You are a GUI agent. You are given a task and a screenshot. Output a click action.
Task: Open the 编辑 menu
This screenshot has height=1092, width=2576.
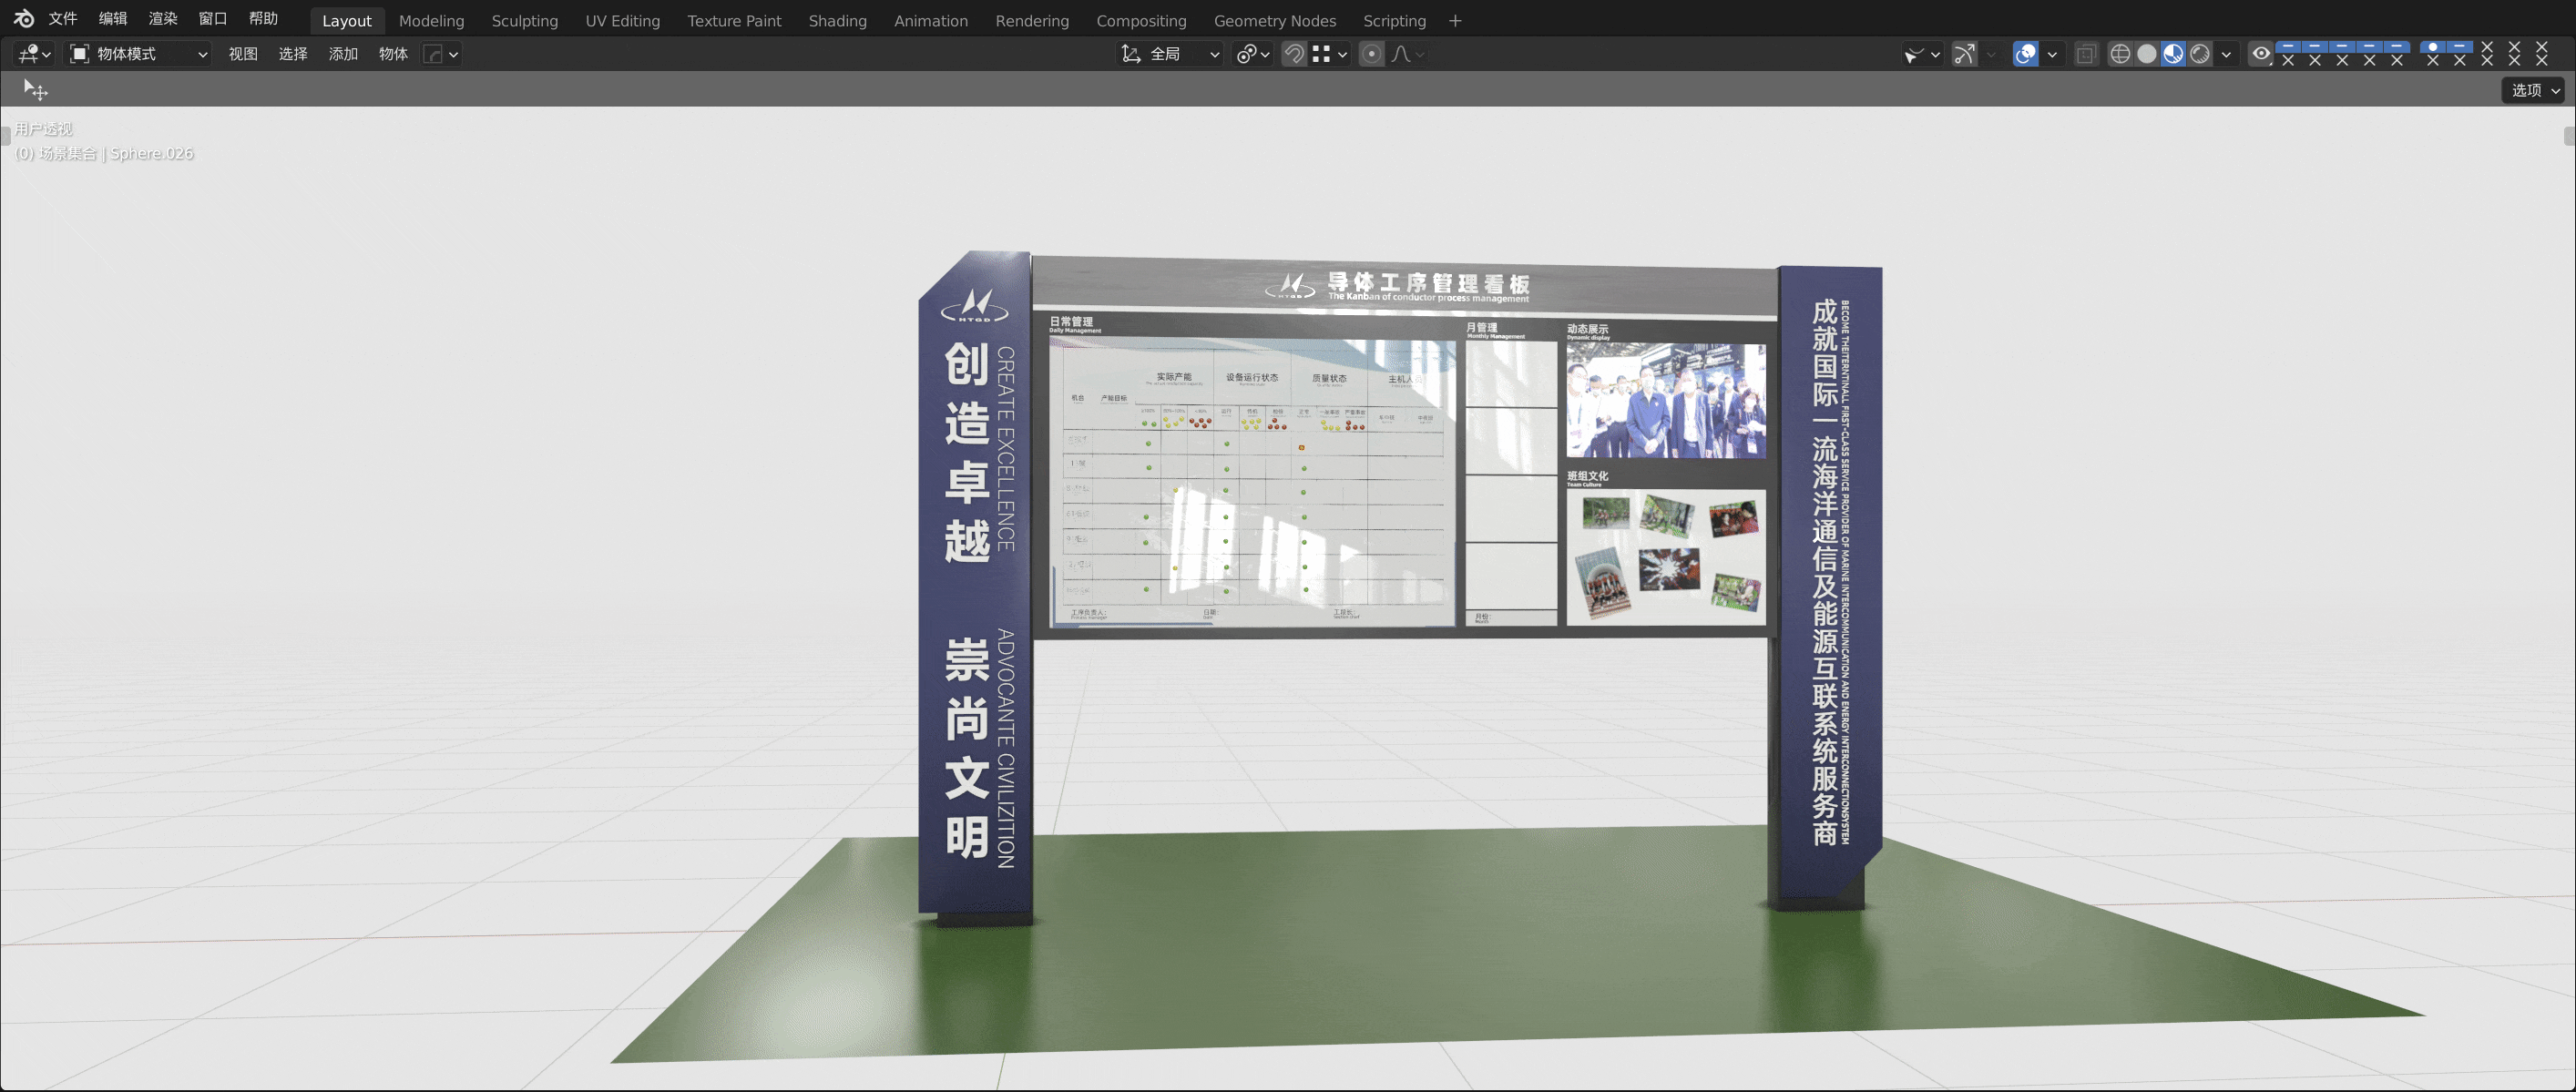coord(113,19)
